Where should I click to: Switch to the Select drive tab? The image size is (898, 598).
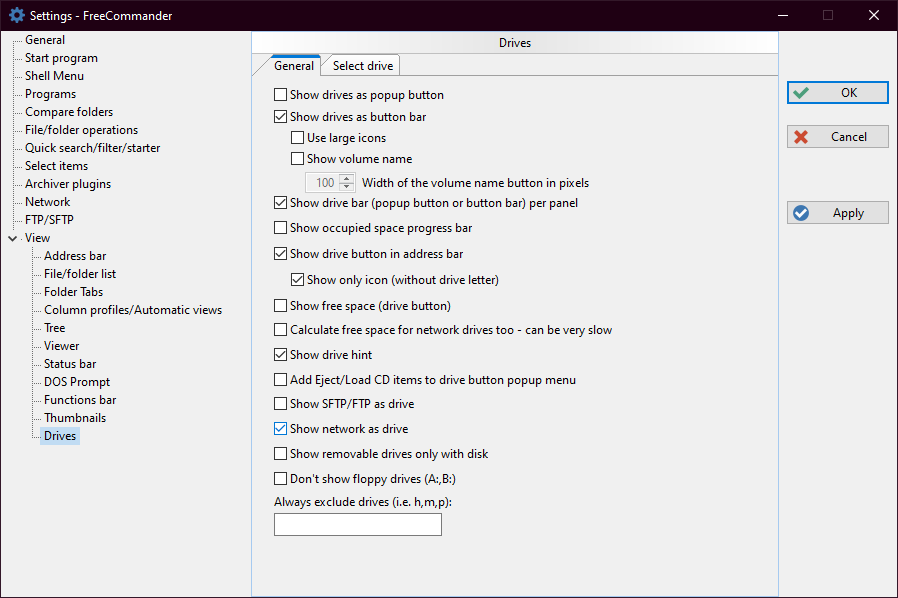click(x=363, y=66)
